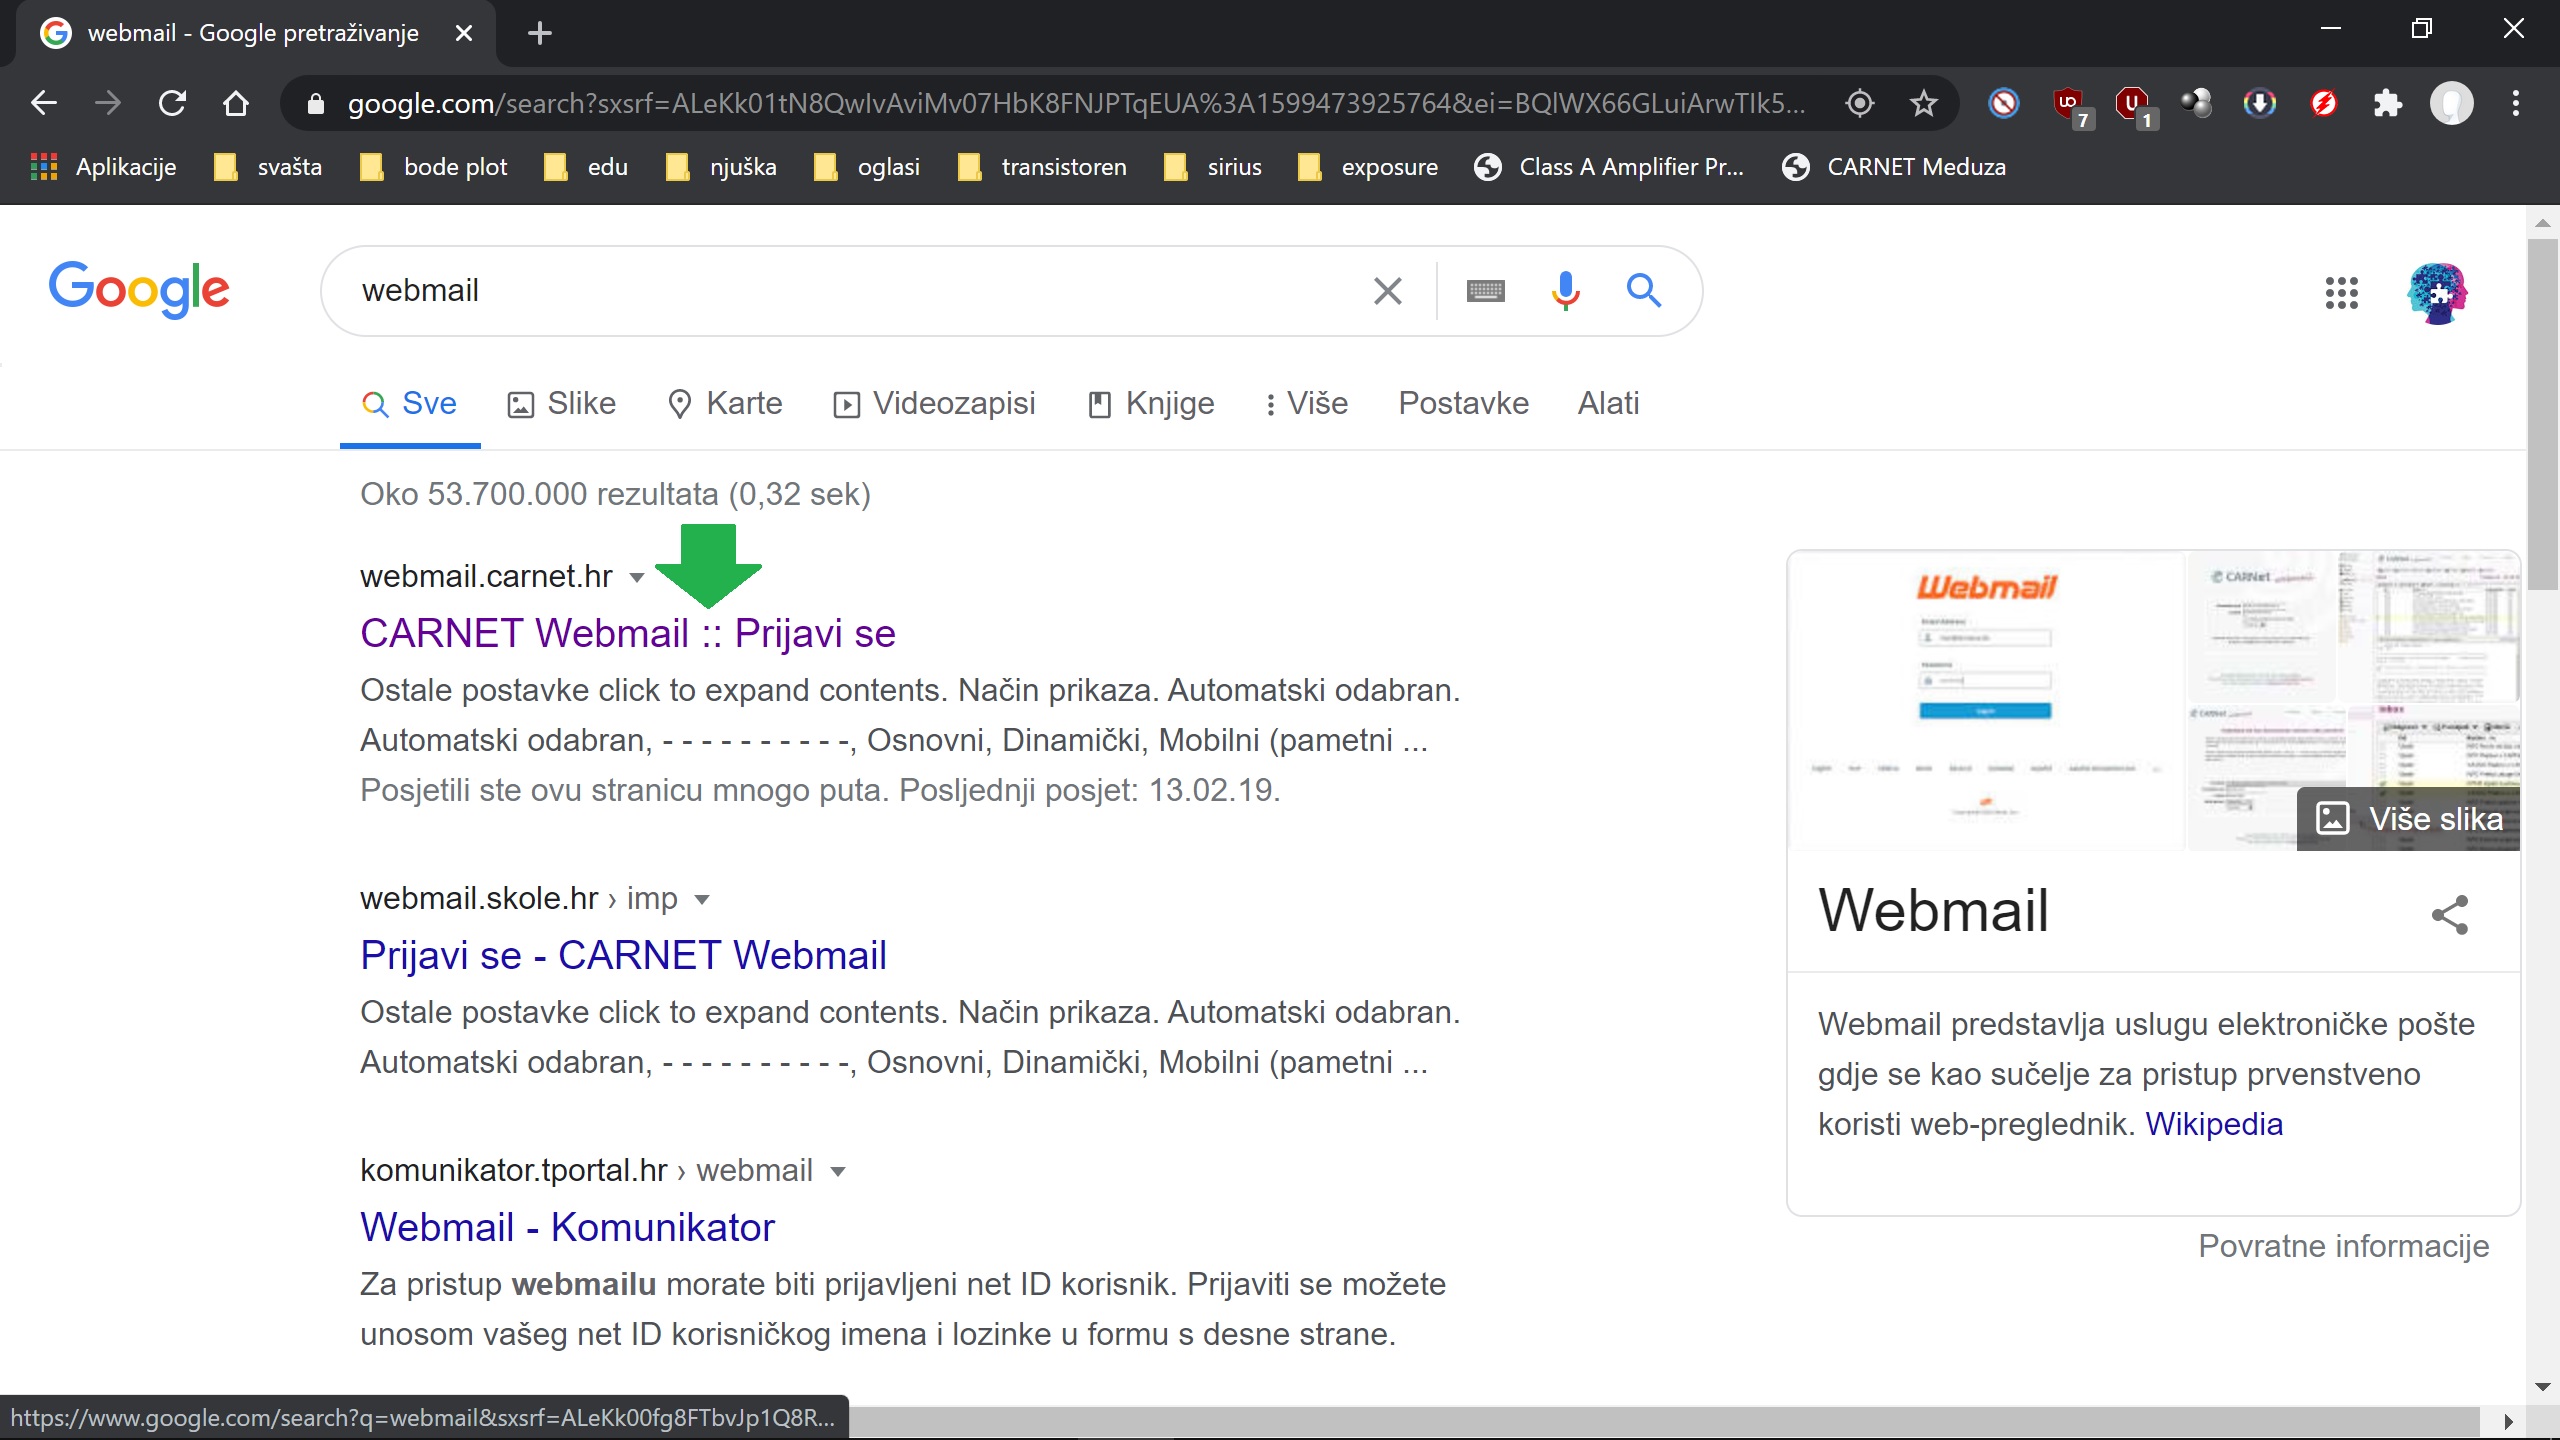Start voice search with the microphone icon
The width and height of the screenshot is (2560, 1440).
[x=1565, y=291]
